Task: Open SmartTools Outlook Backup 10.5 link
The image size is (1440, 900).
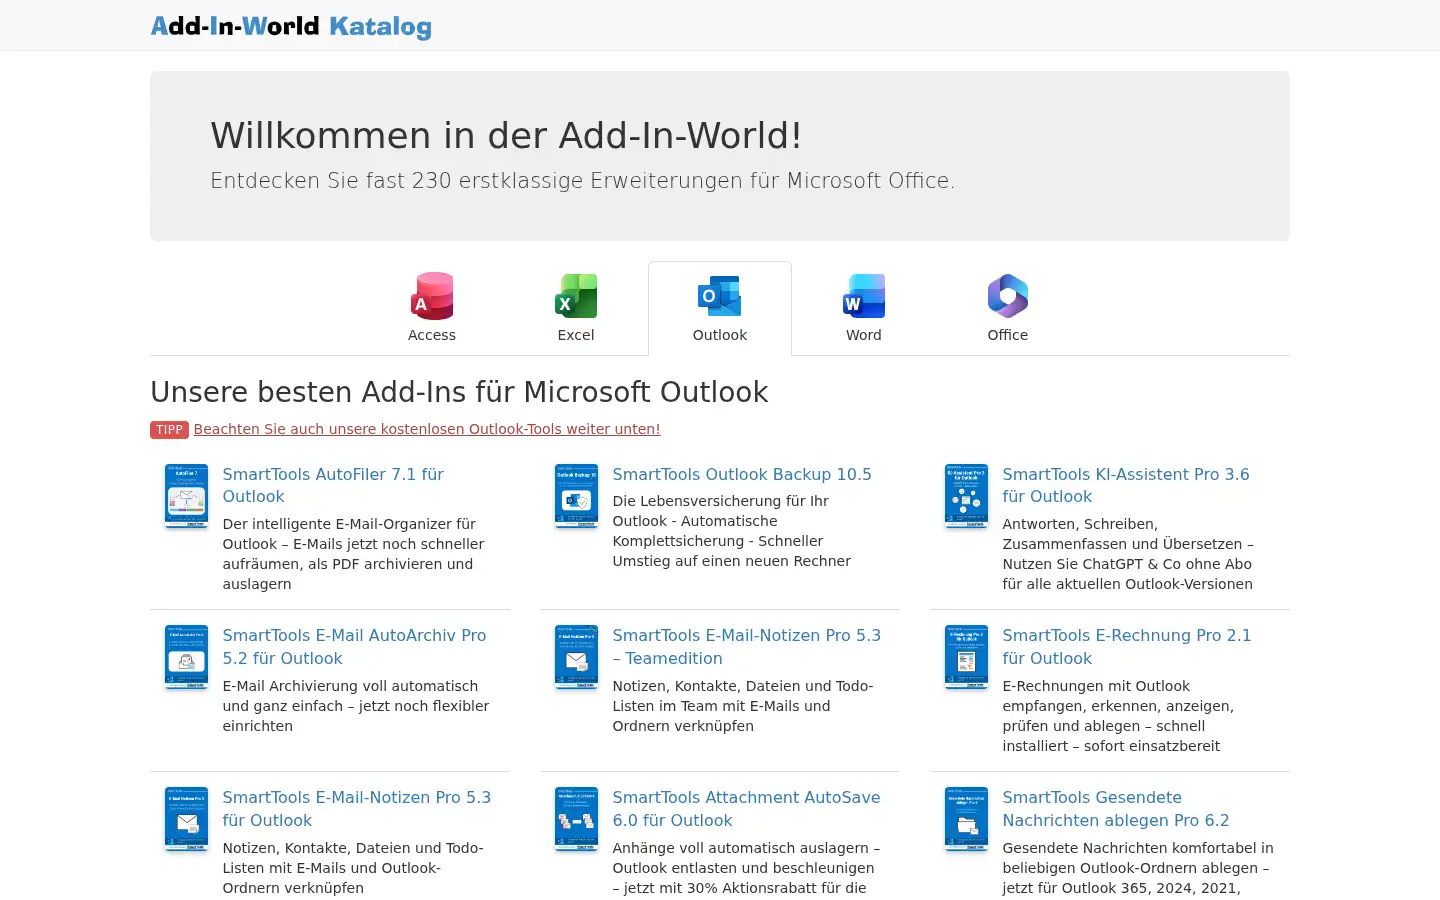Action: click(742, 474)
